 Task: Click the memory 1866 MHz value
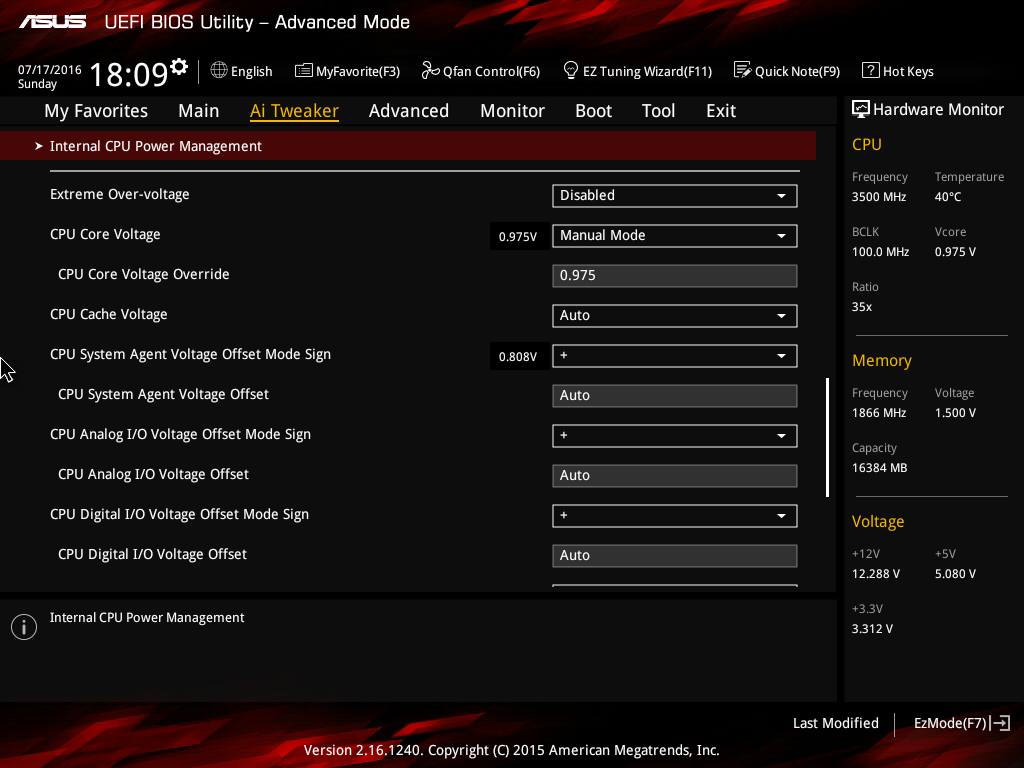coord(879,413)
